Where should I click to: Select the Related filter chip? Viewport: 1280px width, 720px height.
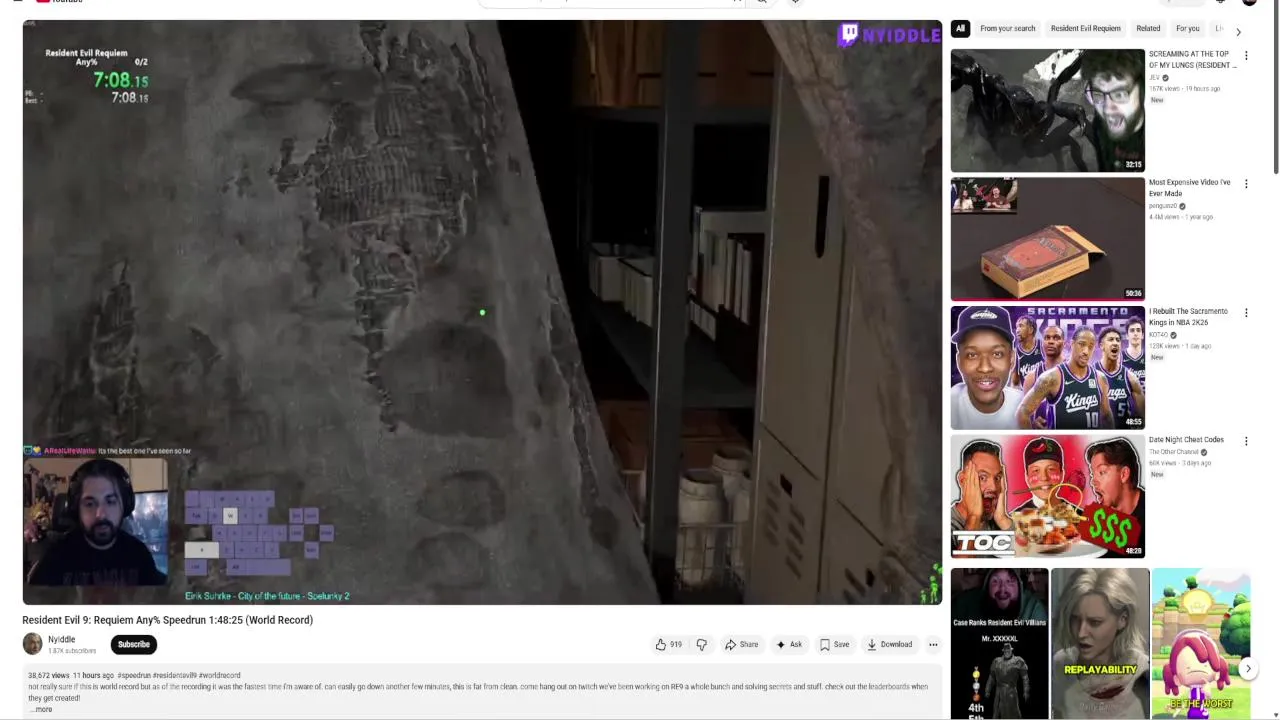point(1148,29)
